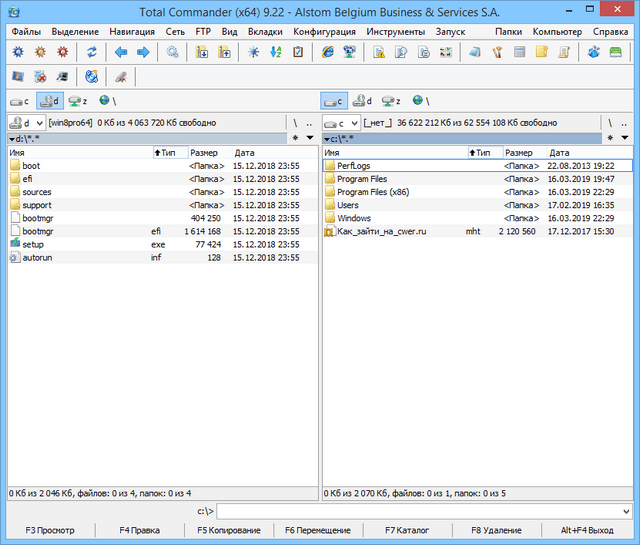Click the pale gray gears toolbar icon
This screenshot has width=640, height=545.
[x=172, y=52]
